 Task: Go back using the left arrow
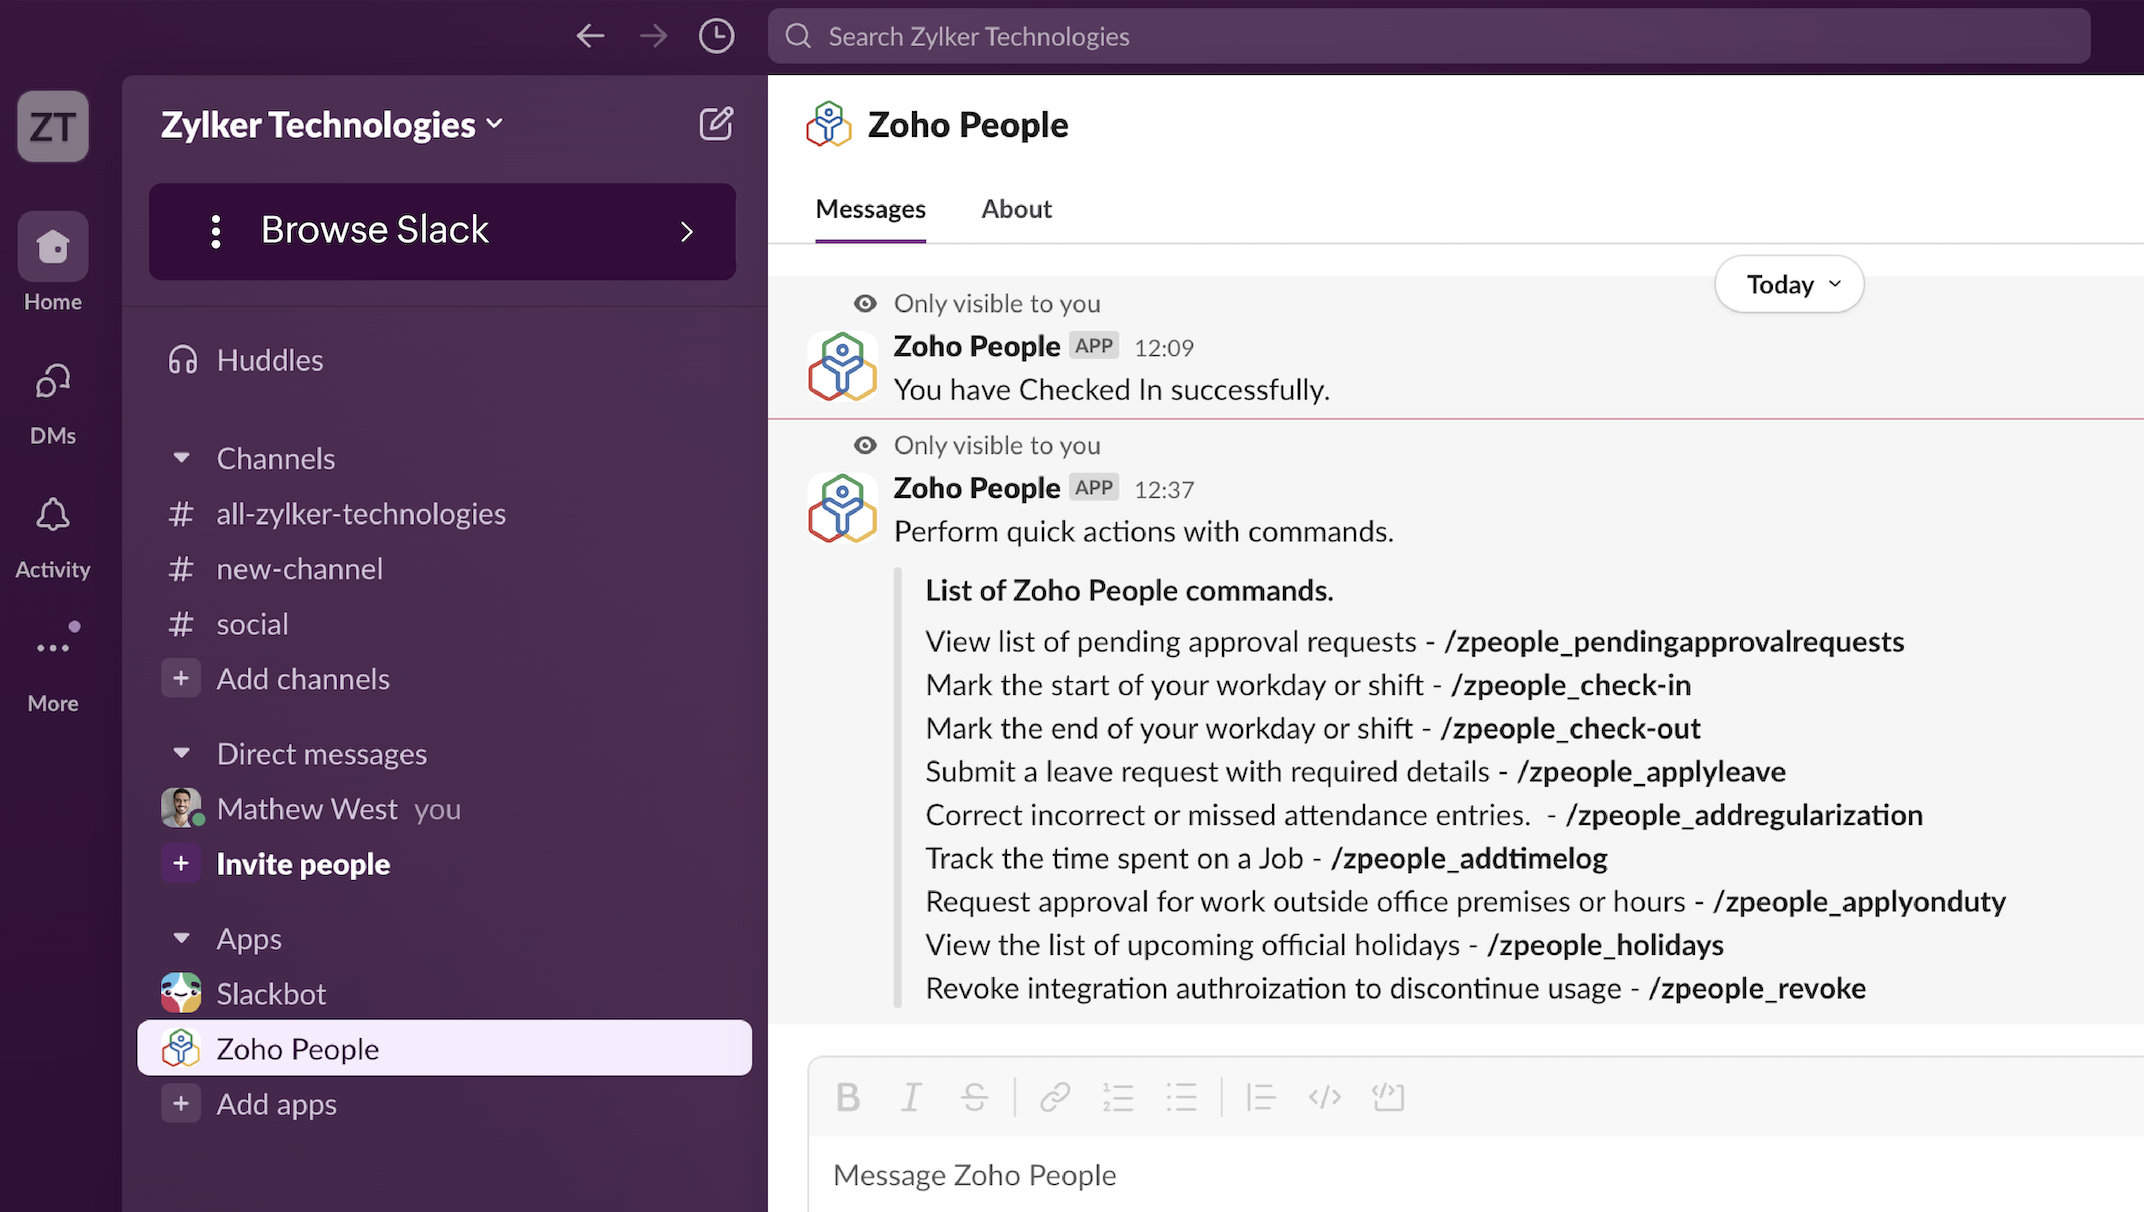(x=590, y=37)
